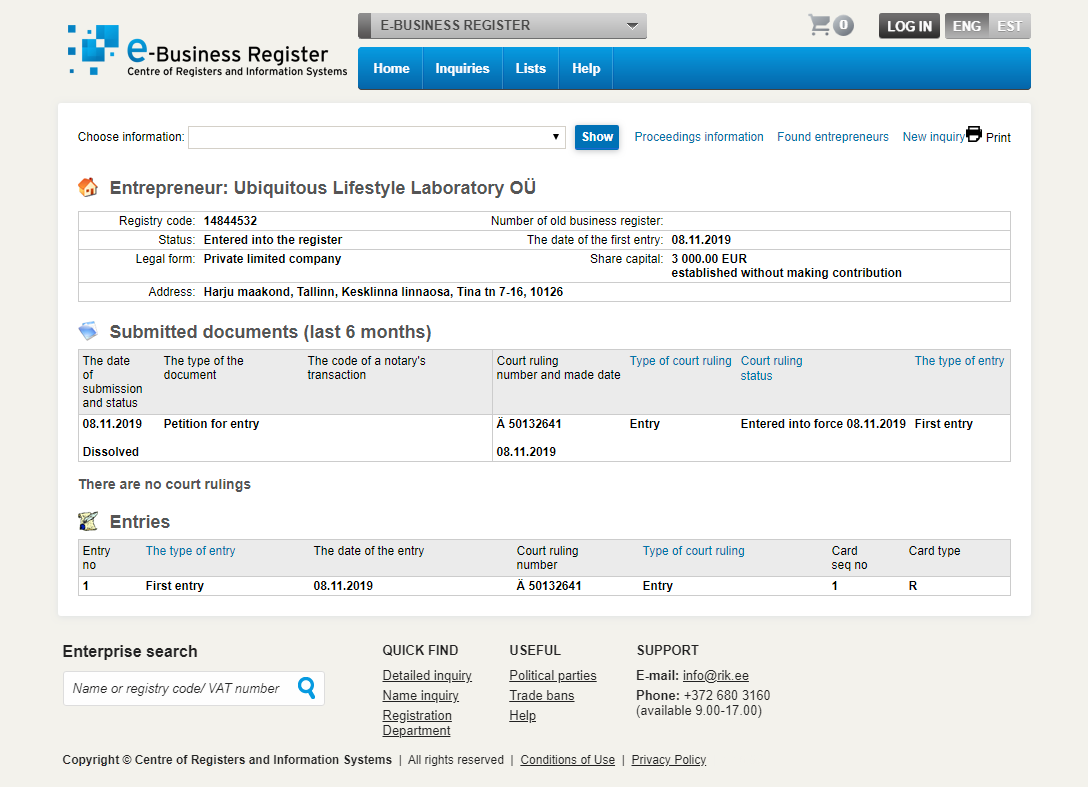Sort by Court ruling status header
Image resolution: width=1088 pixels, height=787 pixels.
coord(772,368)
